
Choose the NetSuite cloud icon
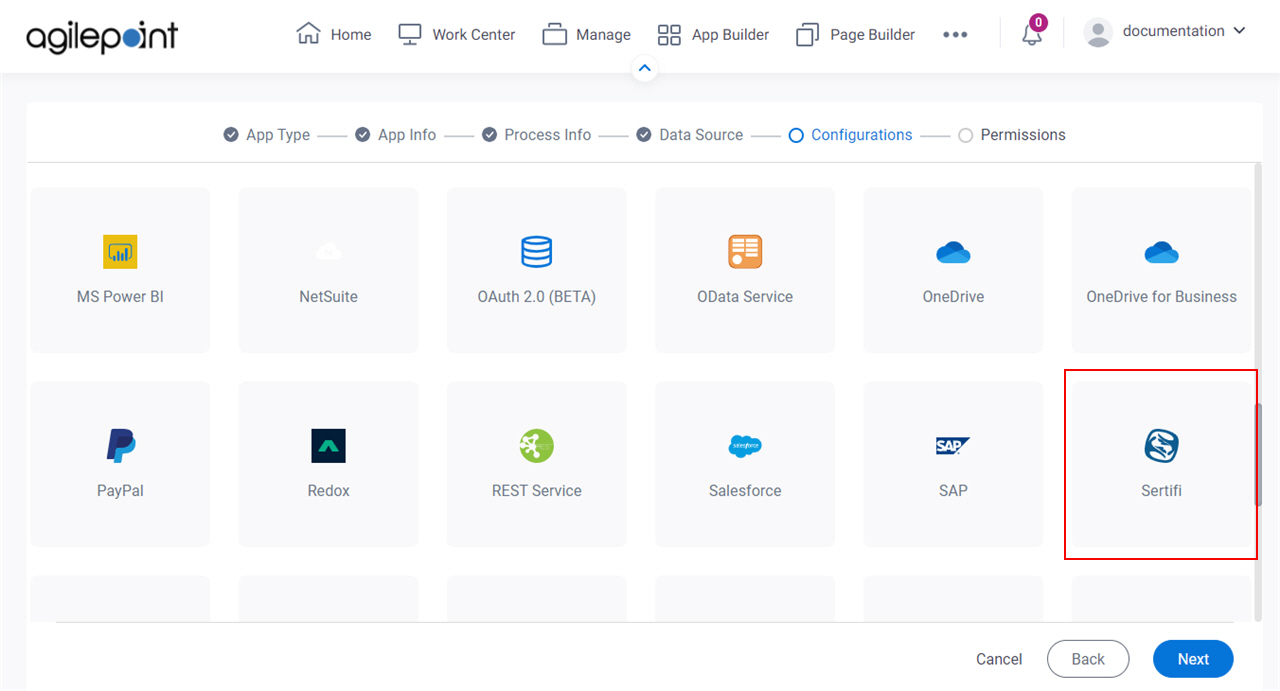[328, 252]
